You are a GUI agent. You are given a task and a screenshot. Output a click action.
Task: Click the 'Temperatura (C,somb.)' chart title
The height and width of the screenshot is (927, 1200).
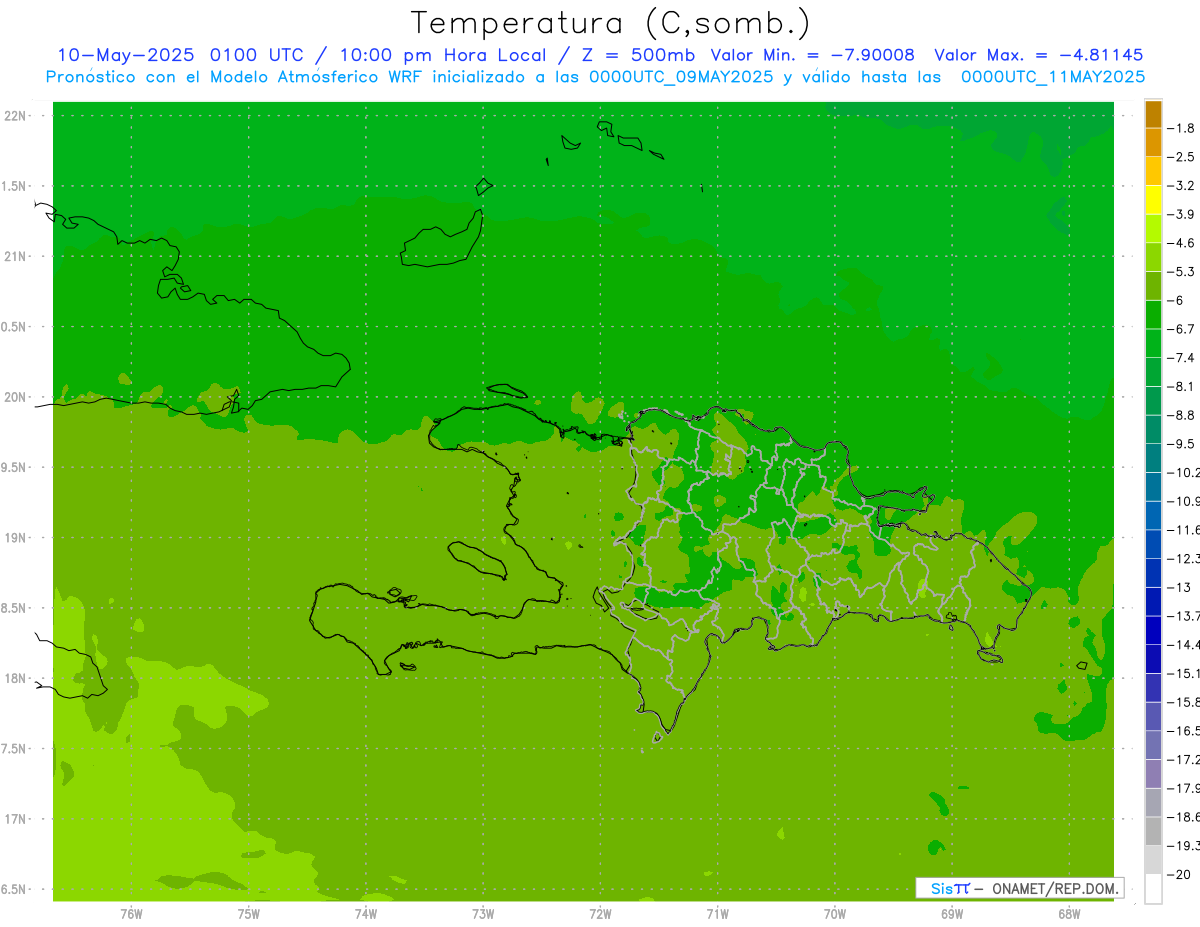[x=611, y=23]
